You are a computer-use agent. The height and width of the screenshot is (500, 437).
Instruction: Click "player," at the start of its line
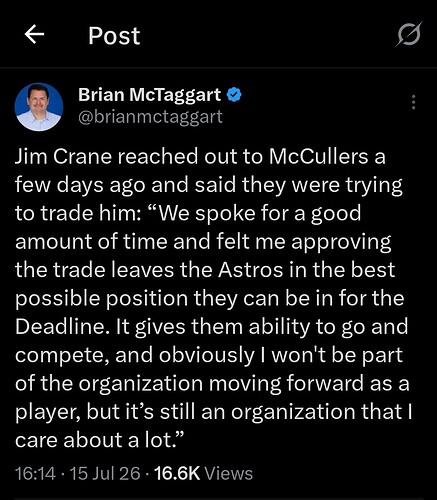click(x=48, y=412)
